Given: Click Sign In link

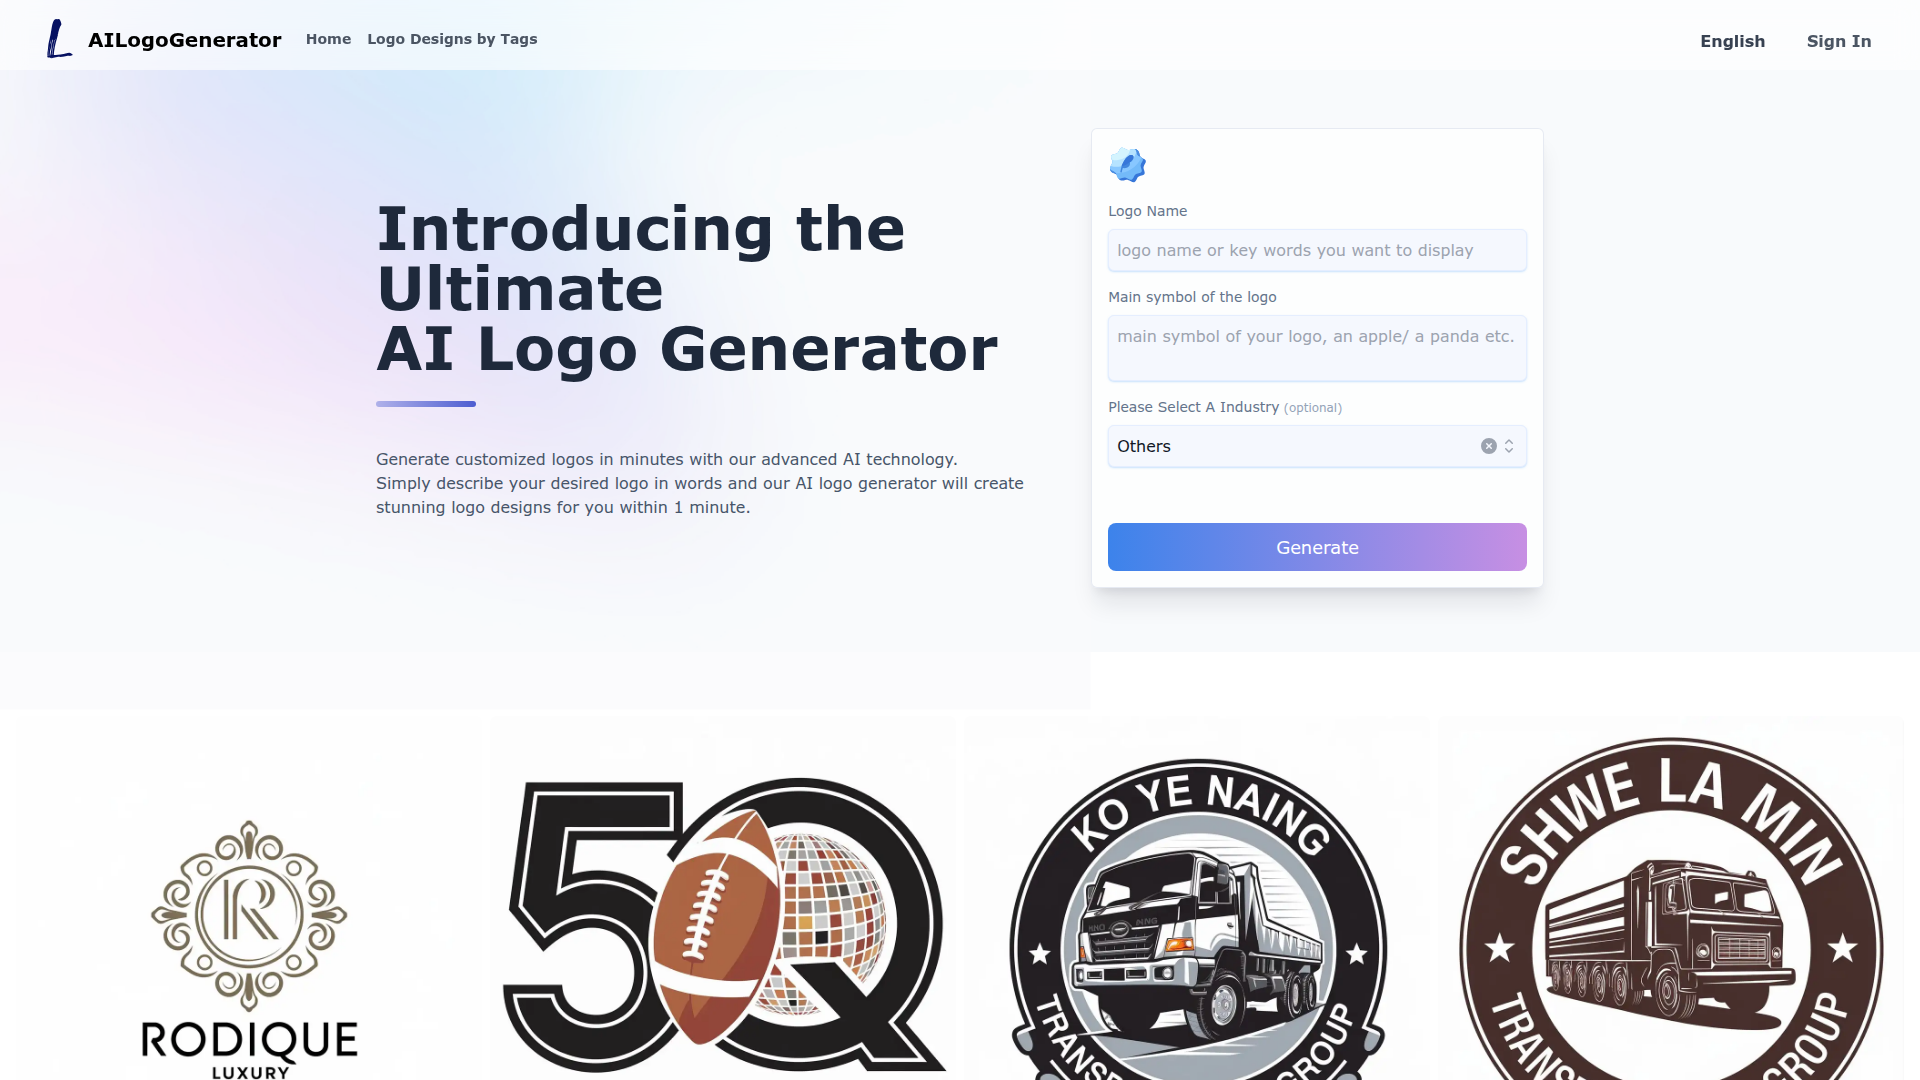Looking at the screenshot, I should click(x=1838, y=41).
